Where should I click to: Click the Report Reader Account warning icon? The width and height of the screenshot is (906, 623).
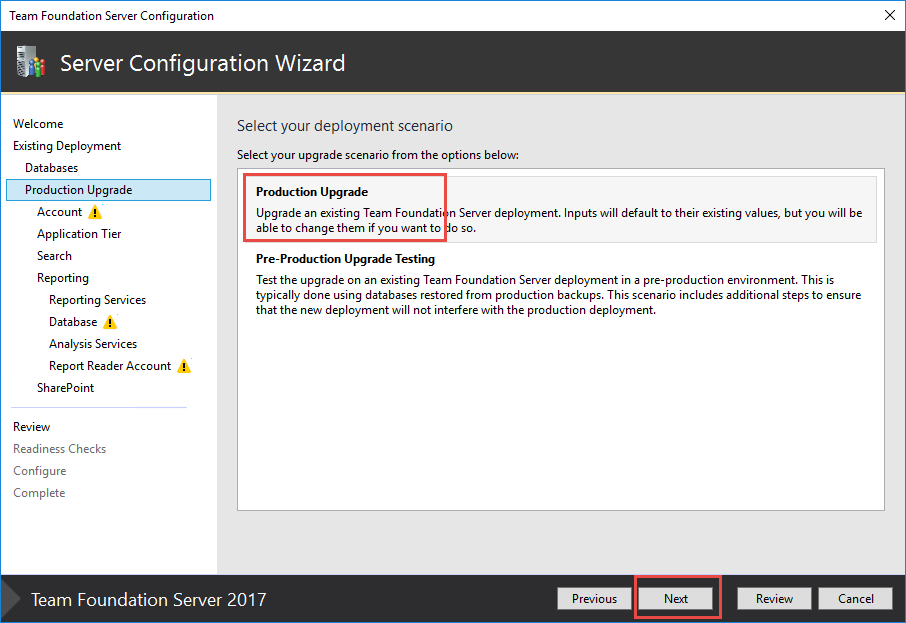[184, 366]
